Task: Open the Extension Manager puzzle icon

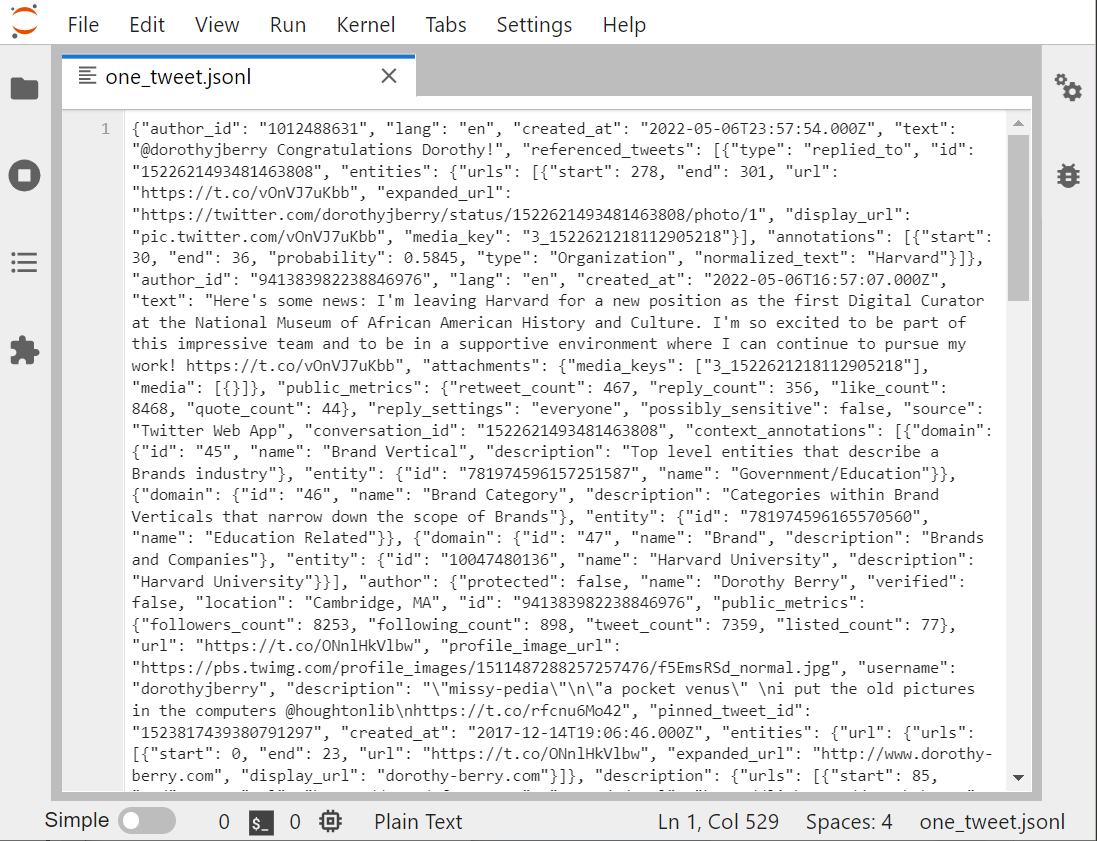Action: tap(24, 350)
